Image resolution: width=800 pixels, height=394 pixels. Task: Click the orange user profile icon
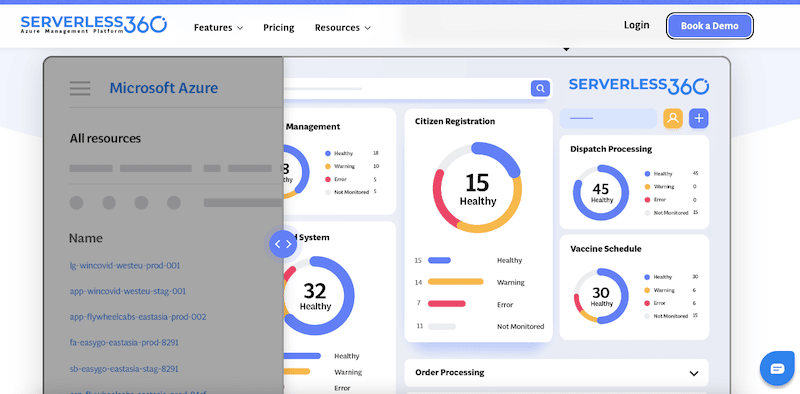coord(673,118)
